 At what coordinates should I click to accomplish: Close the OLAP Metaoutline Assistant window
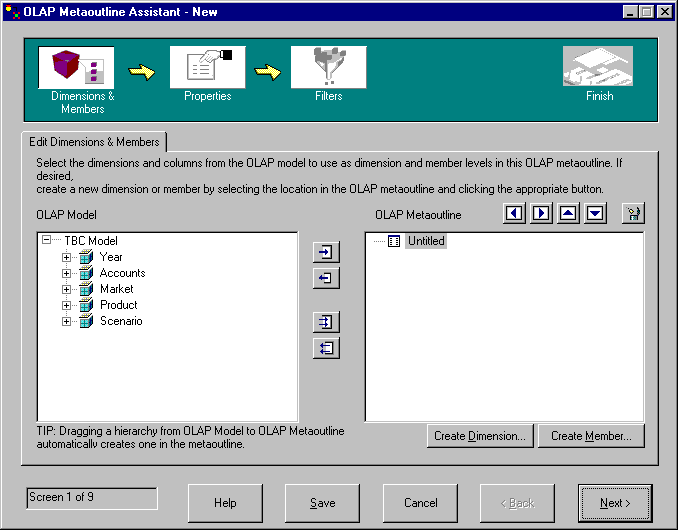665,12
